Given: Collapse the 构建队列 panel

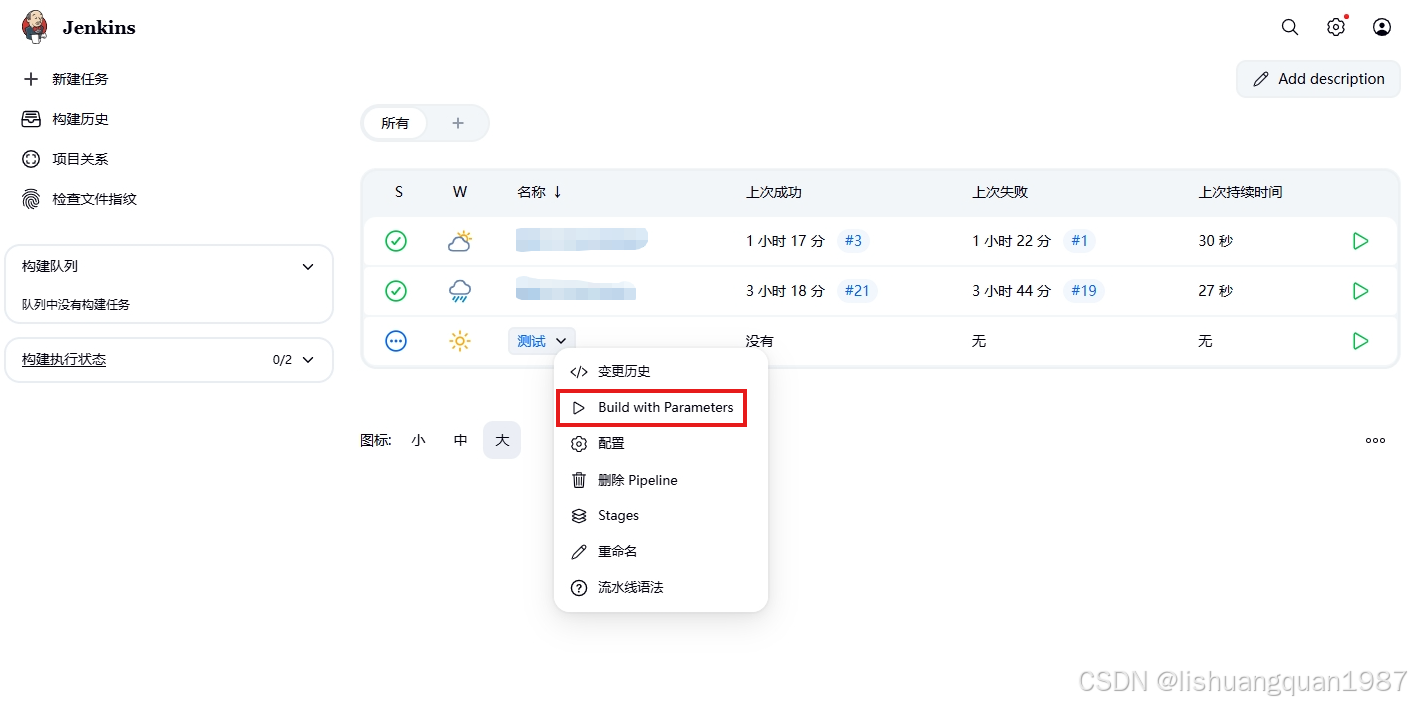Looking at the screenshot, I should (308, 267).
